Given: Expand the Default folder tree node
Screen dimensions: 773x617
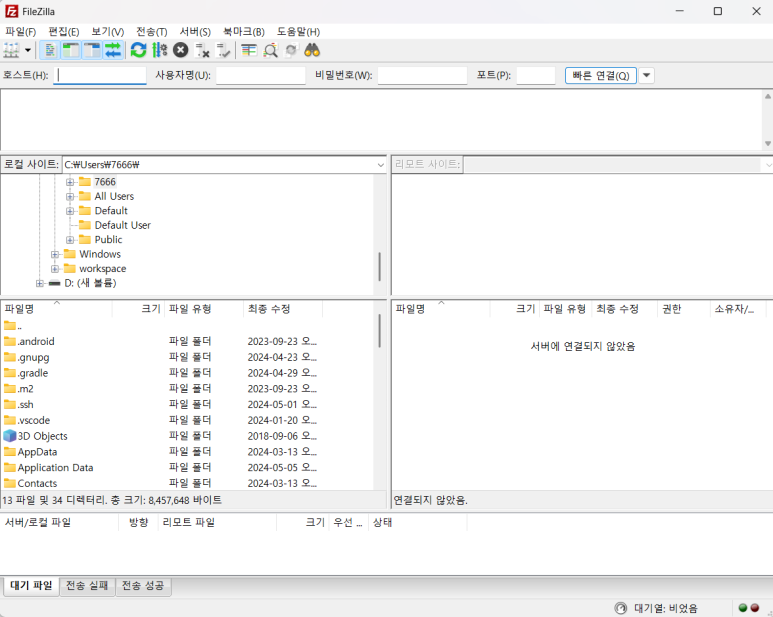Looking at the screenshot, I should point(70,211).
